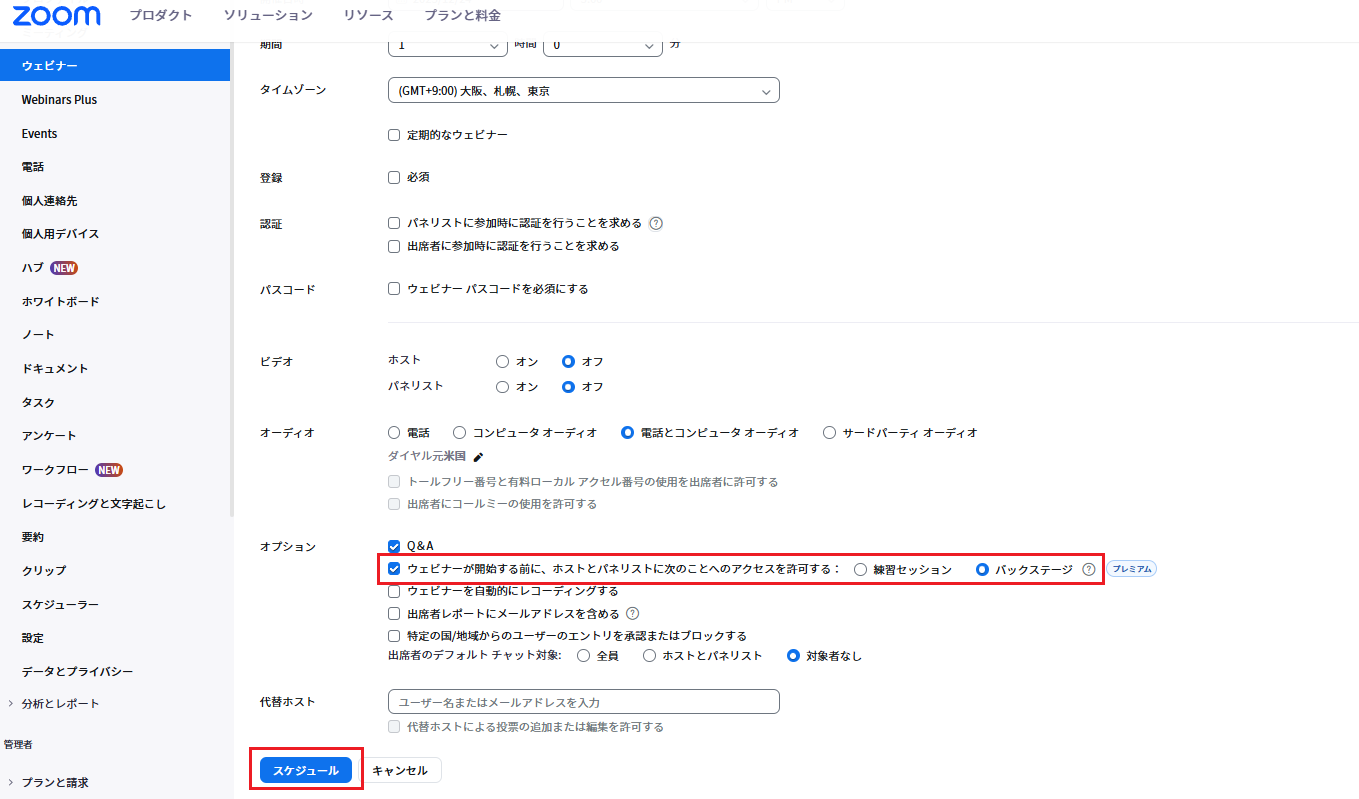Click the NEW badge next to ワークフロー

tap(109, 470)
